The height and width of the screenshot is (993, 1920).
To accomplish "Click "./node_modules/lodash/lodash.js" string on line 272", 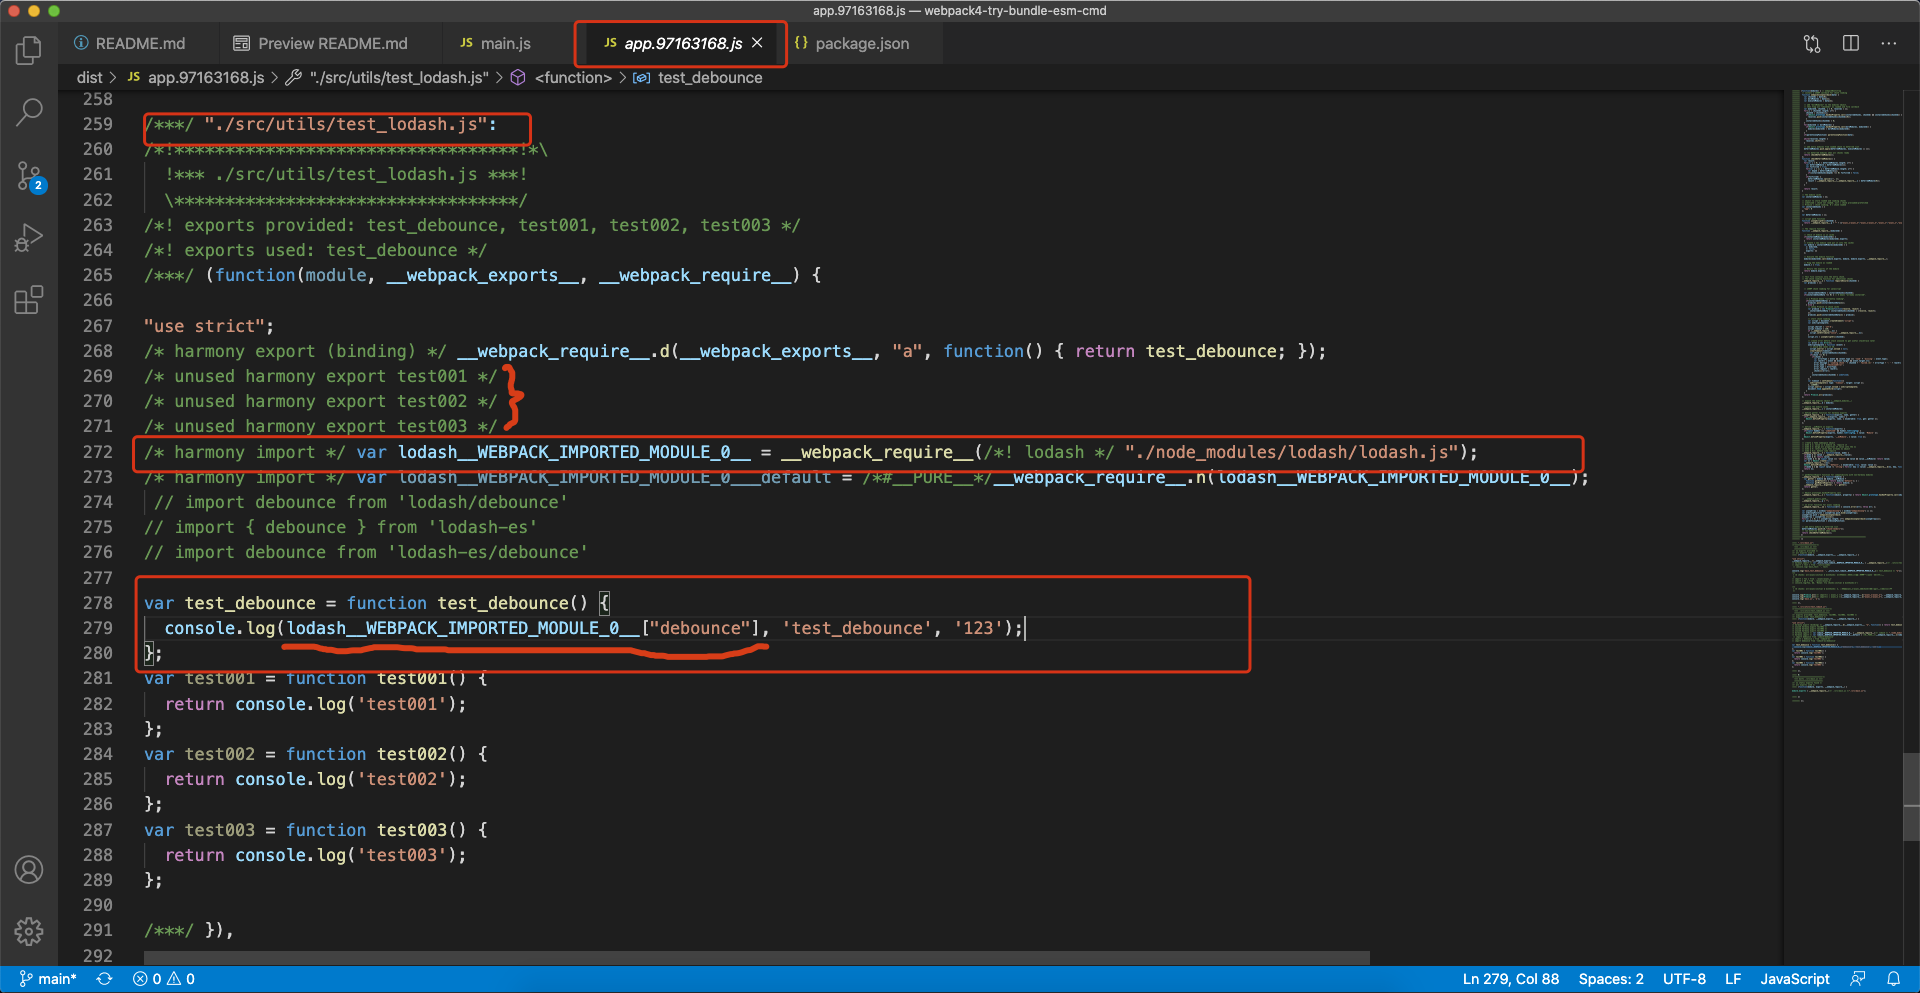I will 1291,452.
